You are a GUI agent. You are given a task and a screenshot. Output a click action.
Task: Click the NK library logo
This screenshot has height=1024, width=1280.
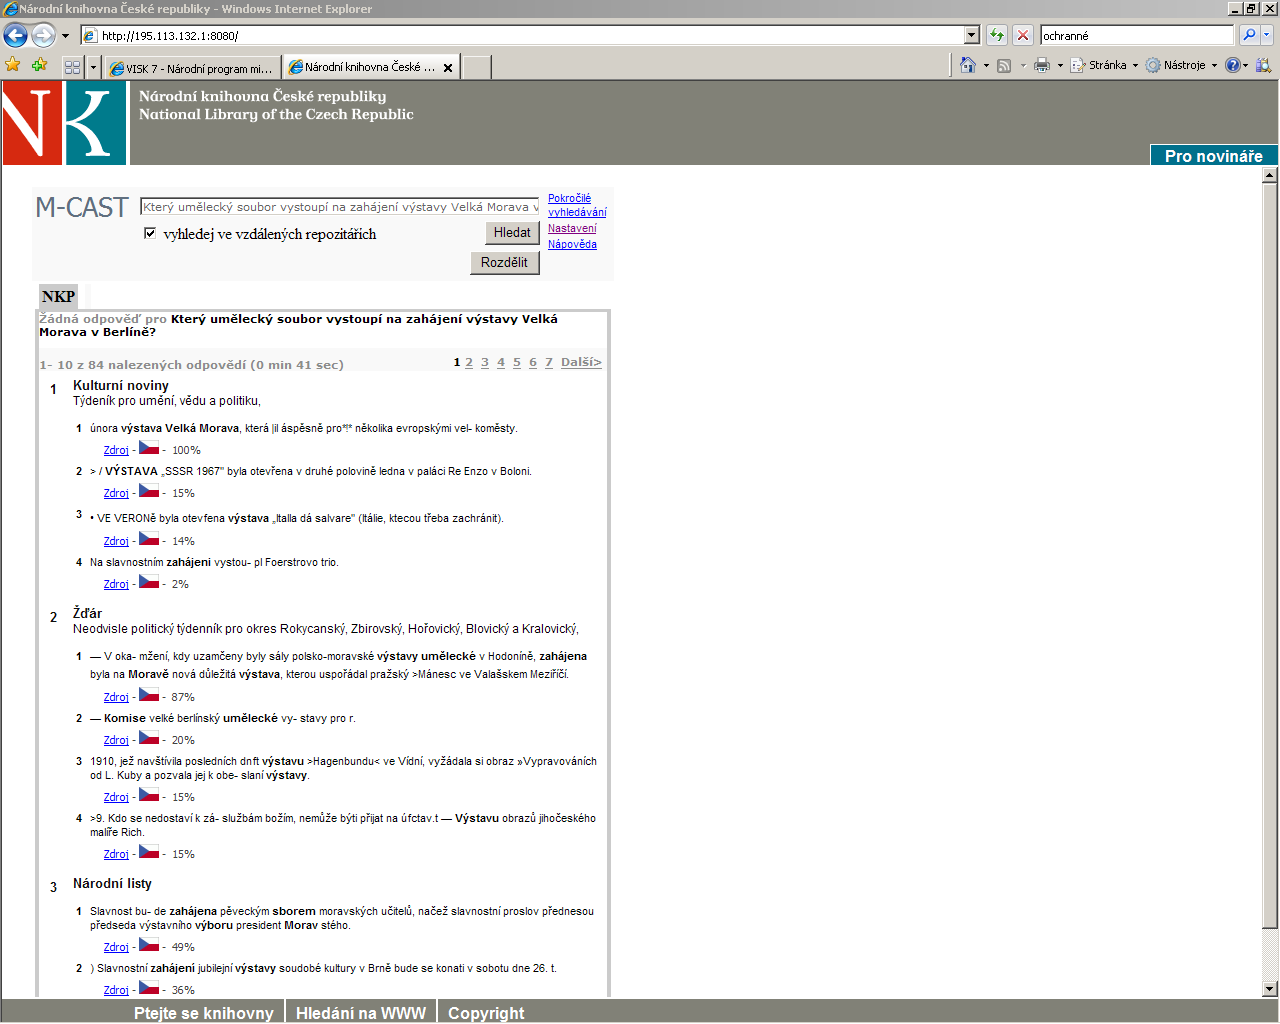click(x=64, y=122)
